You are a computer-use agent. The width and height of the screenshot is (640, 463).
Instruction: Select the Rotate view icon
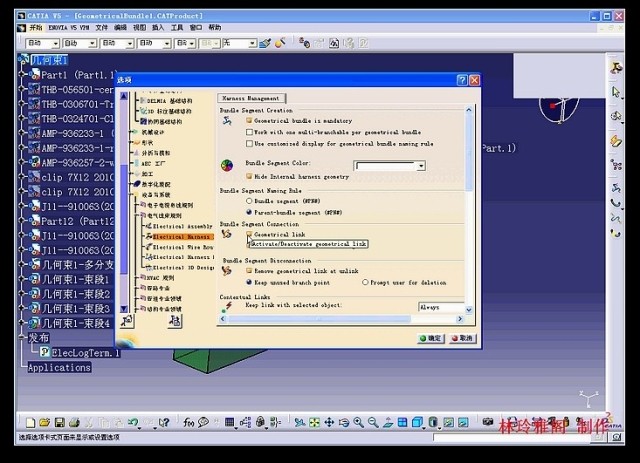coord(344,423)
